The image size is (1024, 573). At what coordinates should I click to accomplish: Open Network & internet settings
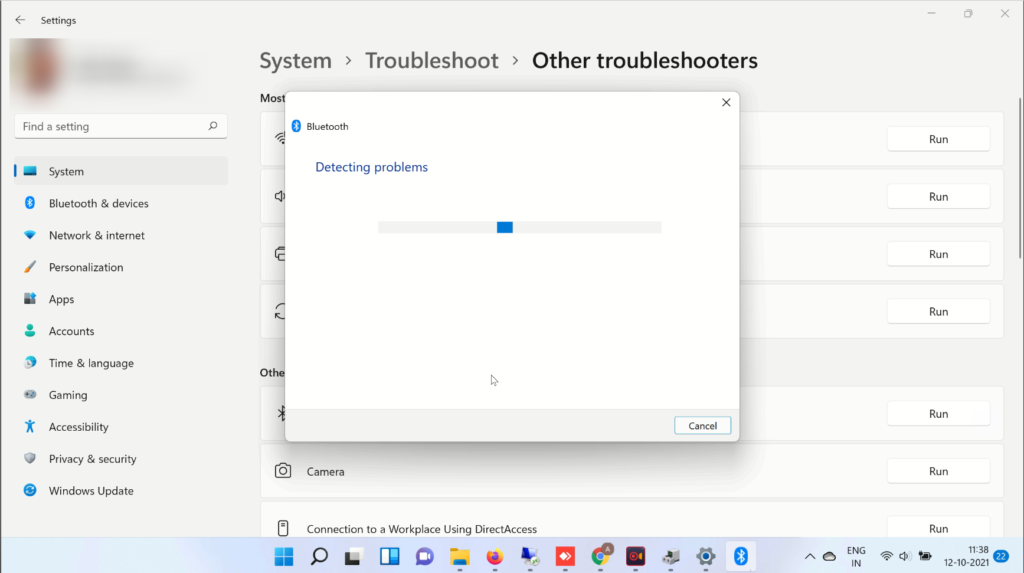pos(121,235)
